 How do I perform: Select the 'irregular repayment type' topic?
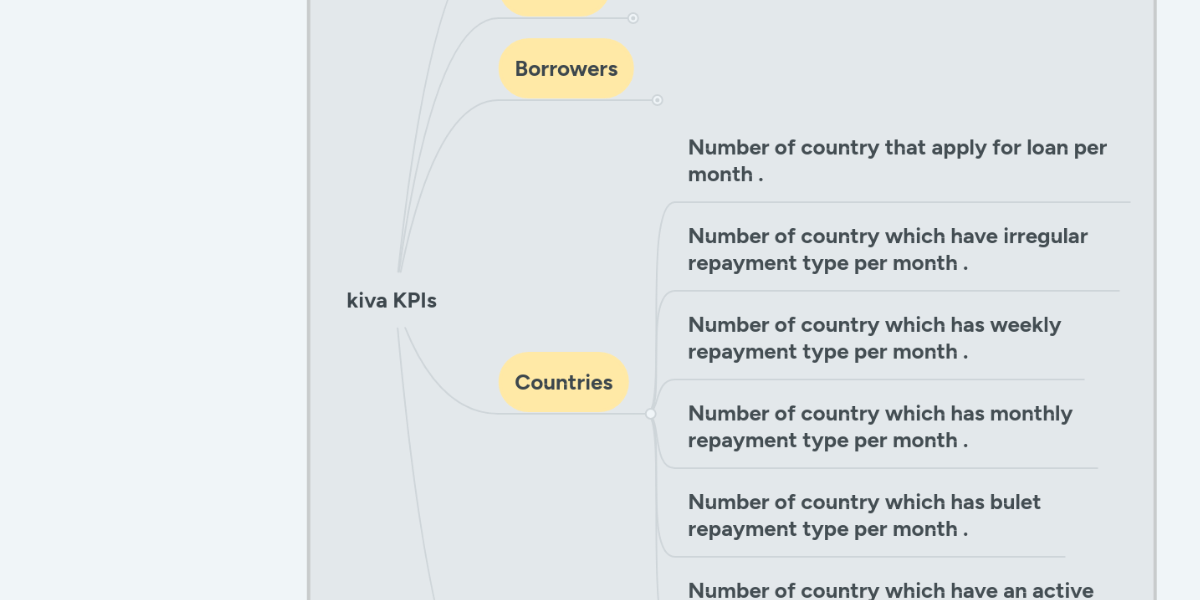pos(887,250)
